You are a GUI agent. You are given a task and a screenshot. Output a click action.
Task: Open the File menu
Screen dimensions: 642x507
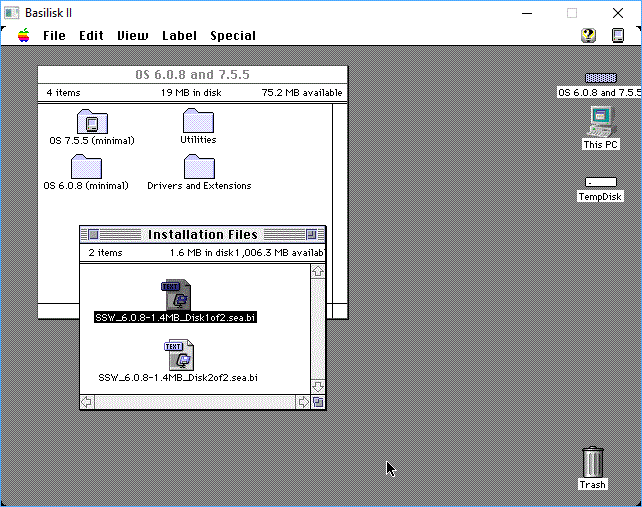(x=54, y=36)
